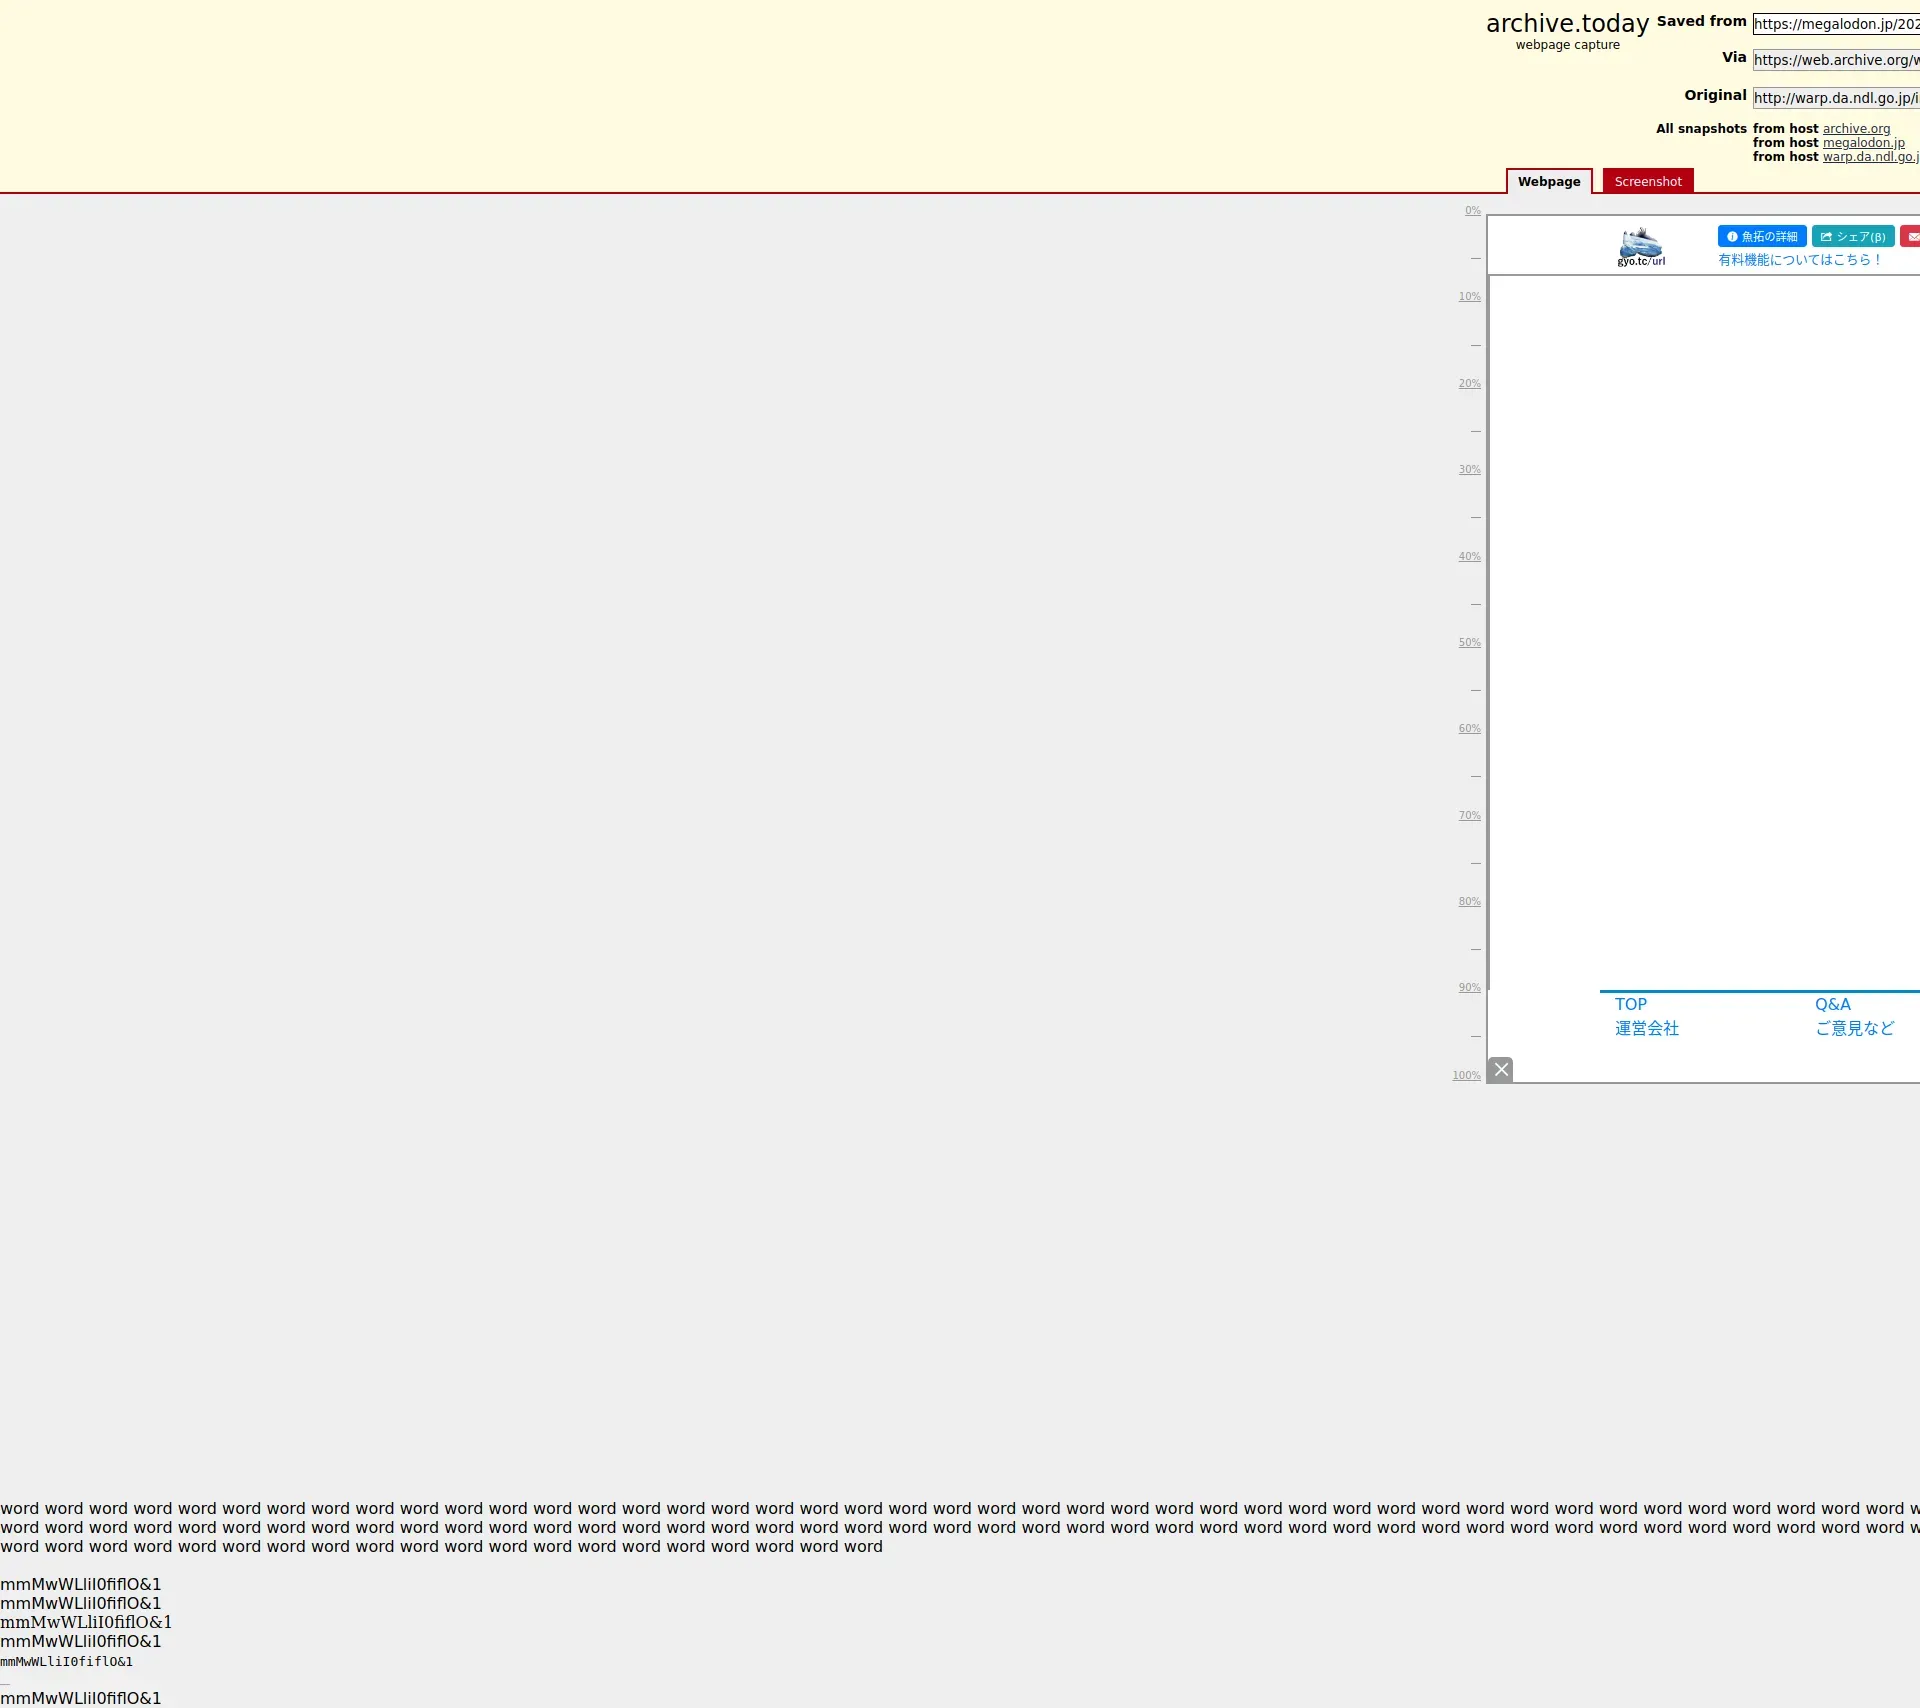Click the Via URL input field

click(1835, 60)
